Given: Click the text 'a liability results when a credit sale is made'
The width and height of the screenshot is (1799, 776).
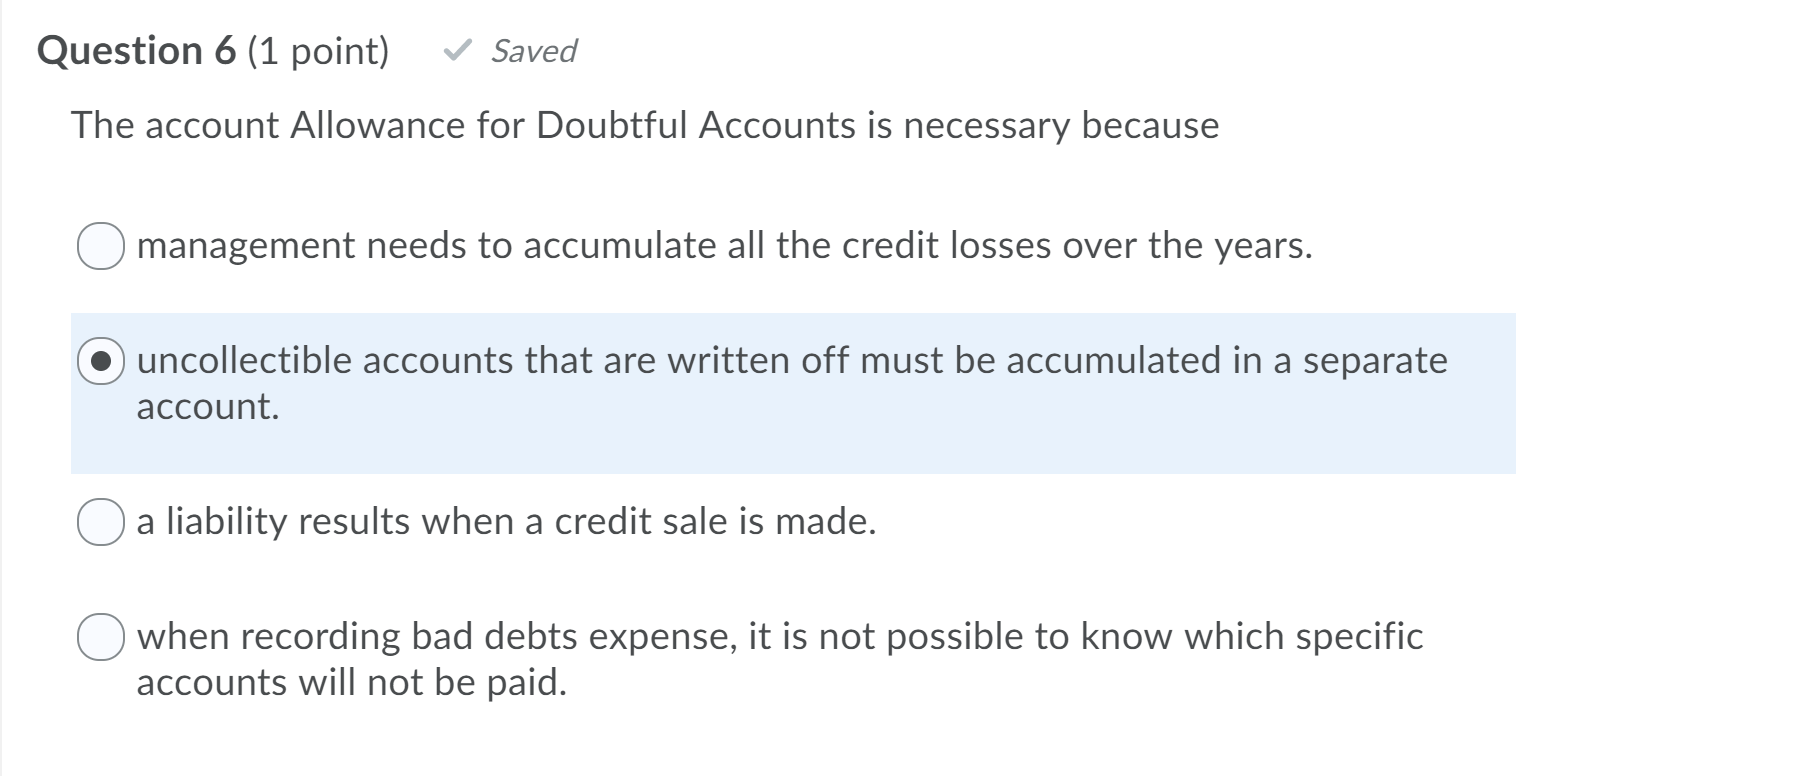Looking at the screenshot, I should pyautogui.click(x=506, y=521).
